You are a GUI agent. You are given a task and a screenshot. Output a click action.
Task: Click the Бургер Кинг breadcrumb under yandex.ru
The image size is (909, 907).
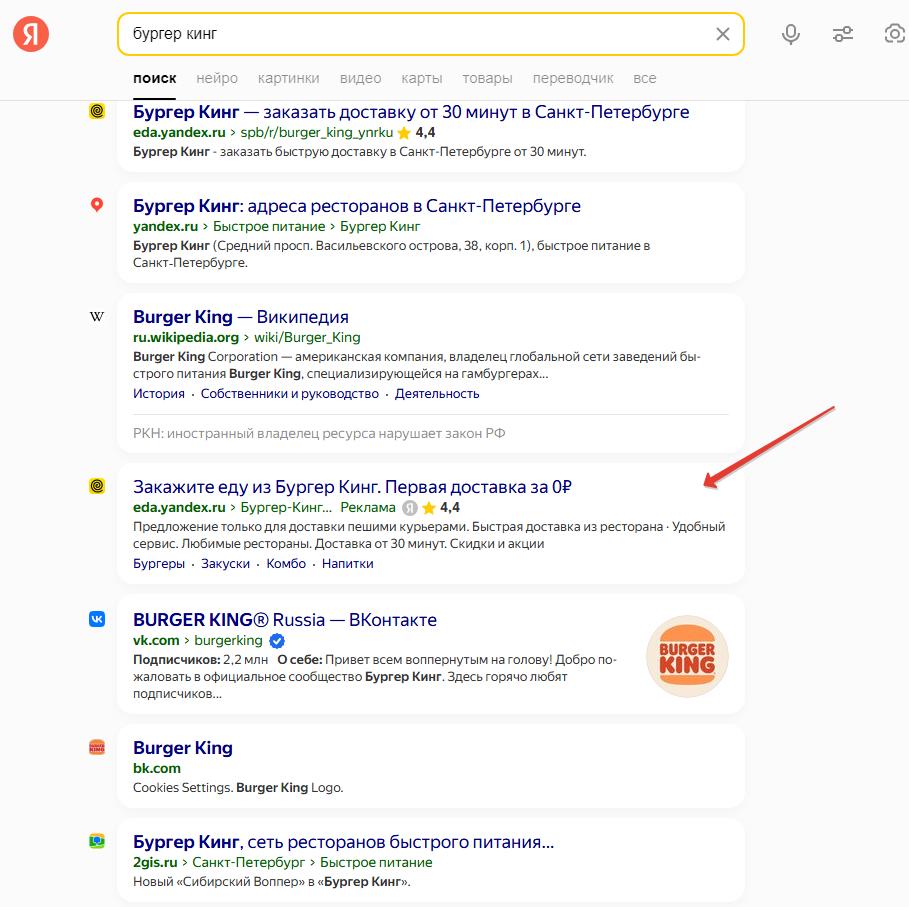click(380, 227)
